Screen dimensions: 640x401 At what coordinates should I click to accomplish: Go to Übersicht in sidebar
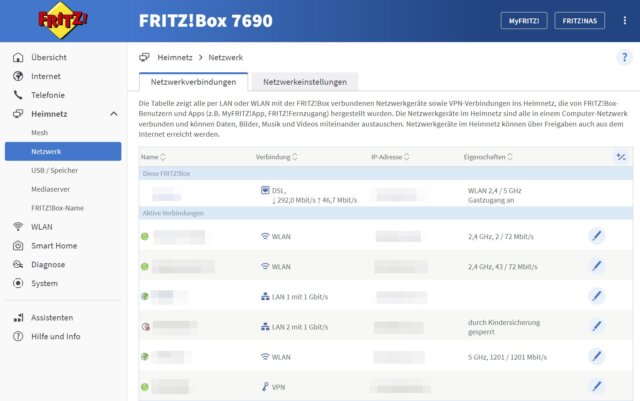[49, 57]
